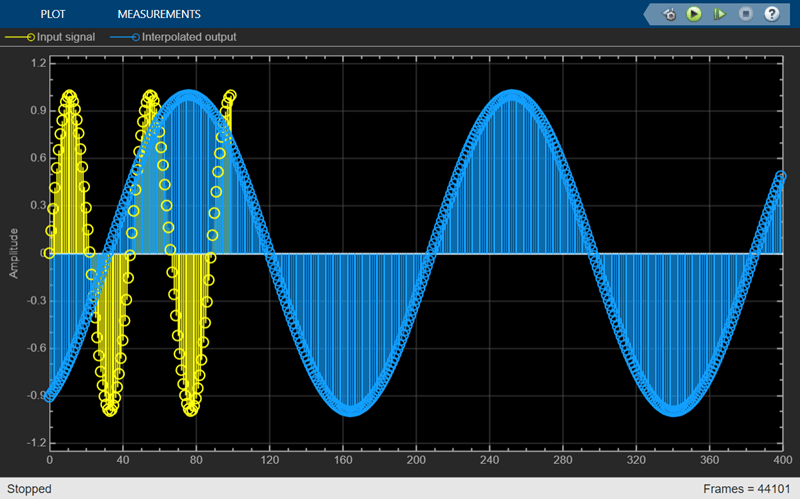Open the scope configuration gear icon
800x499 pixels.
tap(669, 14)
